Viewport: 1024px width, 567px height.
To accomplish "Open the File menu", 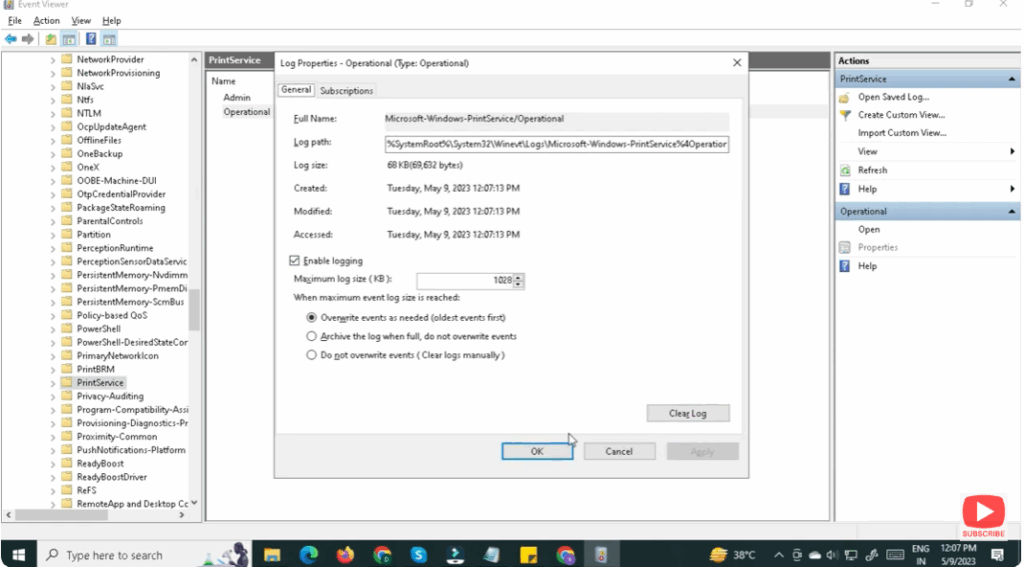I will click(14, 21).
